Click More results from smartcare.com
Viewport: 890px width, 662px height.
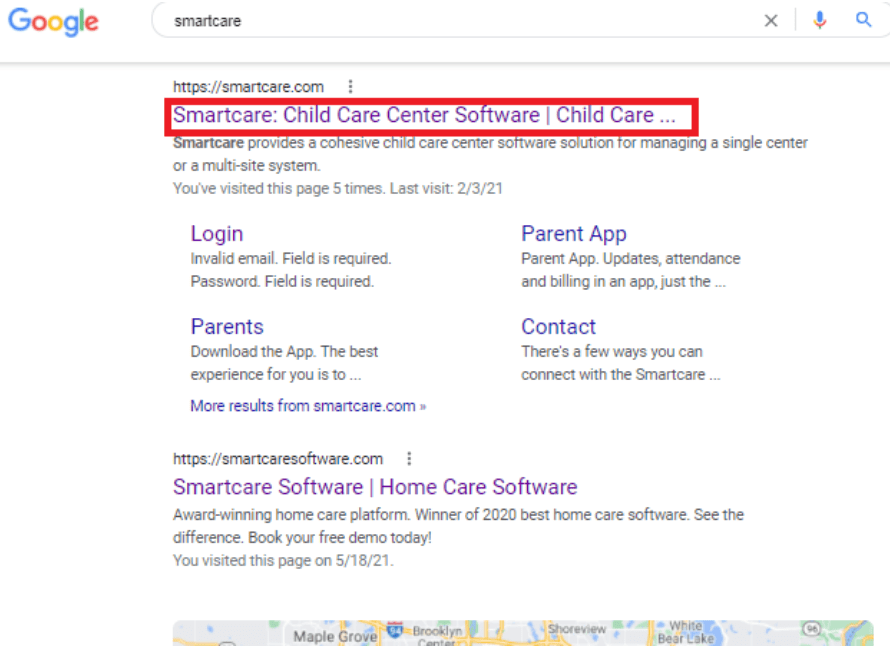click(307, 405)
